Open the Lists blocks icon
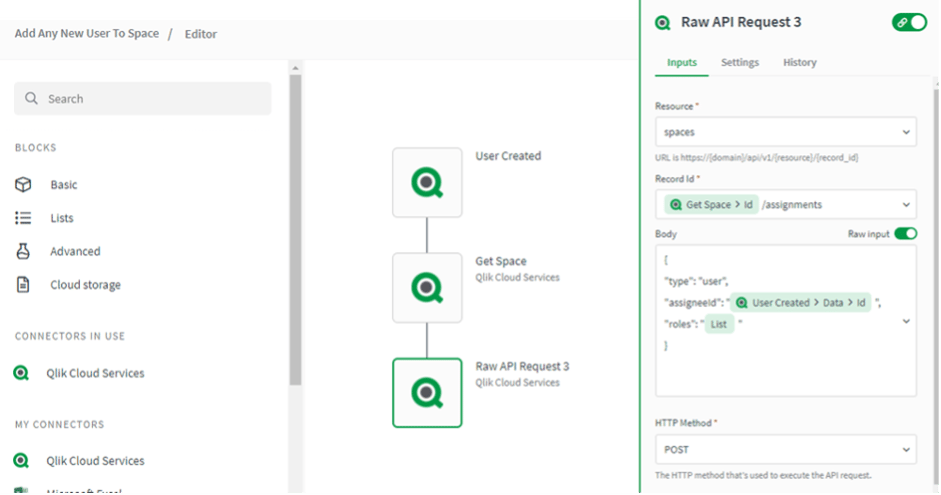The image size is (941, 495). [x=23, y=218]
